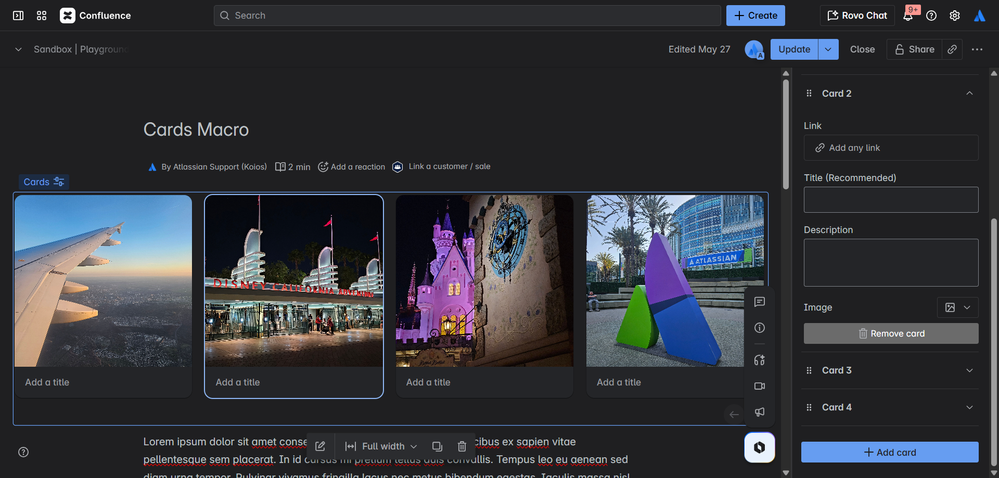999x478 pixels.
Task: Expand the Card 4 section
Action: pos(968,408)
